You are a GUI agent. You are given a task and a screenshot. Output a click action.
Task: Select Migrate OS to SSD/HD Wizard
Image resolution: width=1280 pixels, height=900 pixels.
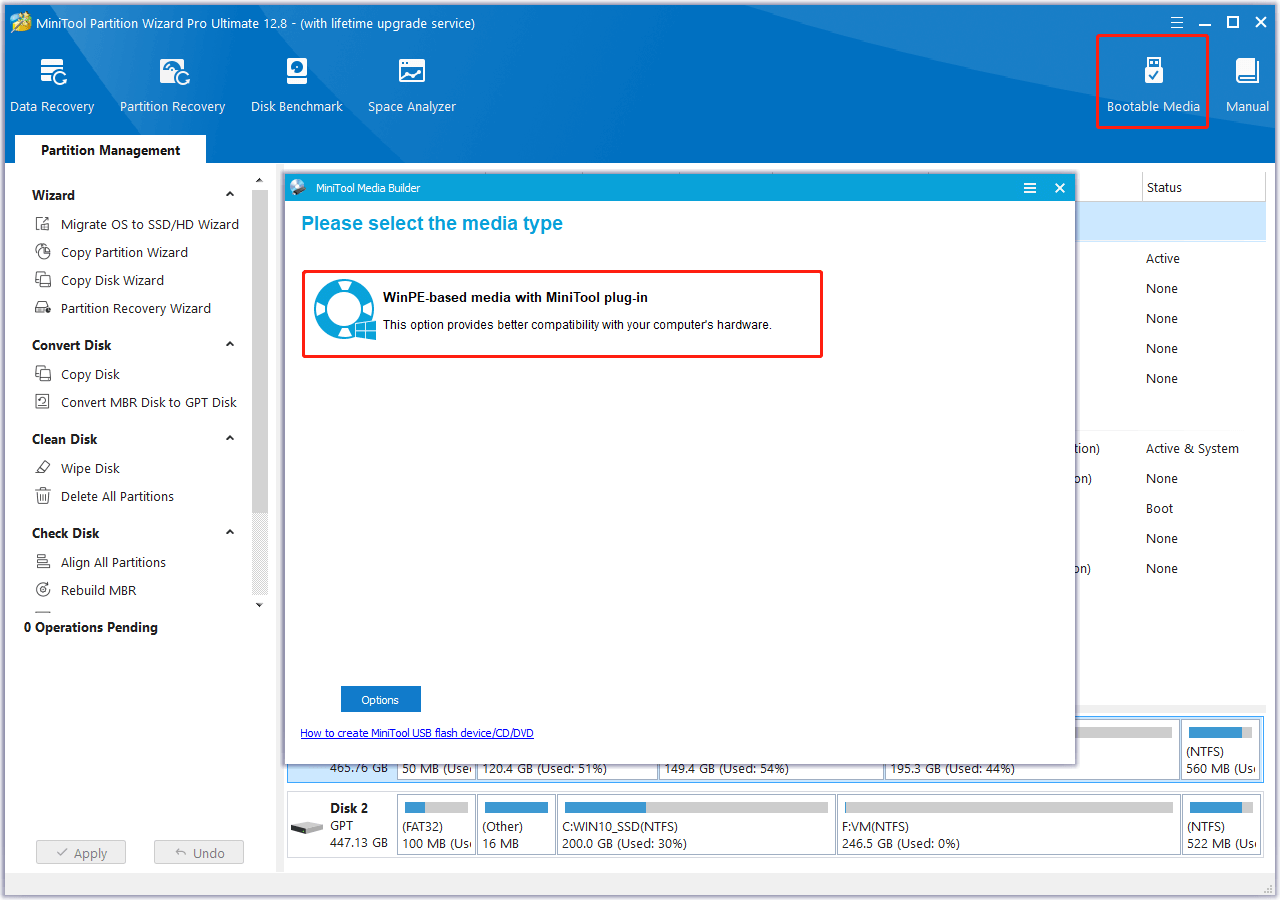pyautogui.click(x=150, y=224)
